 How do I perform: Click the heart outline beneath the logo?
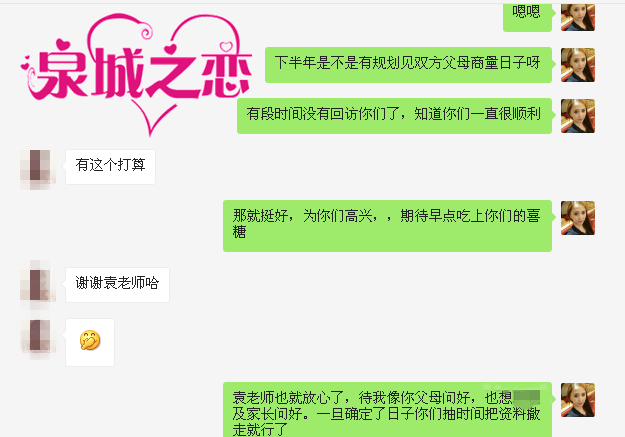153,116
